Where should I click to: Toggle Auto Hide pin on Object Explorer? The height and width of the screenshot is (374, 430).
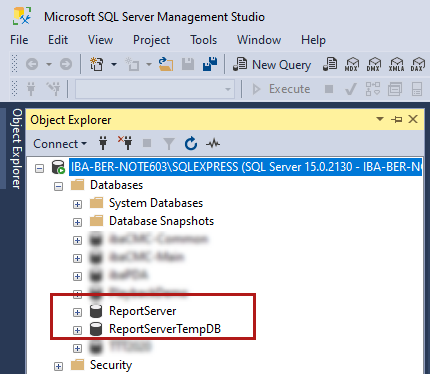pyautogui.click(x=396, y=119)
